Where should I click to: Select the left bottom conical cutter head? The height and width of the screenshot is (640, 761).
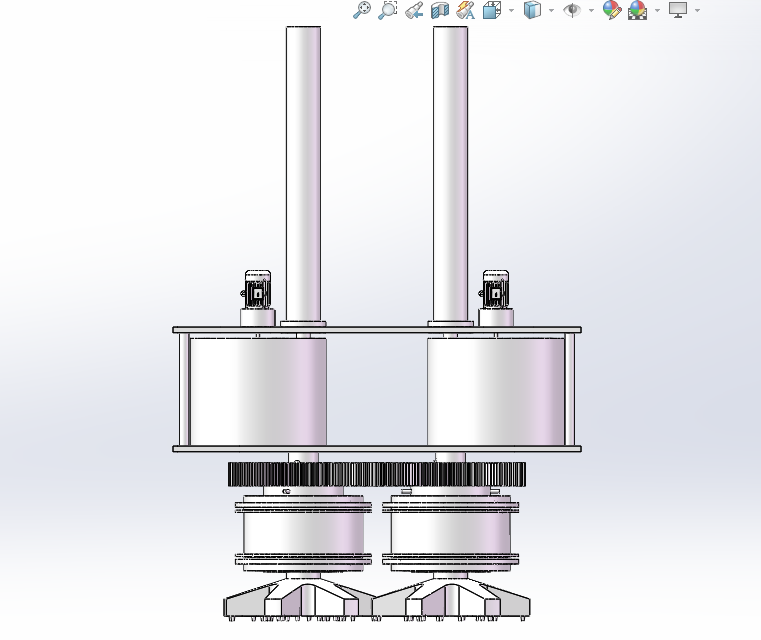click(x=299, y=599)
